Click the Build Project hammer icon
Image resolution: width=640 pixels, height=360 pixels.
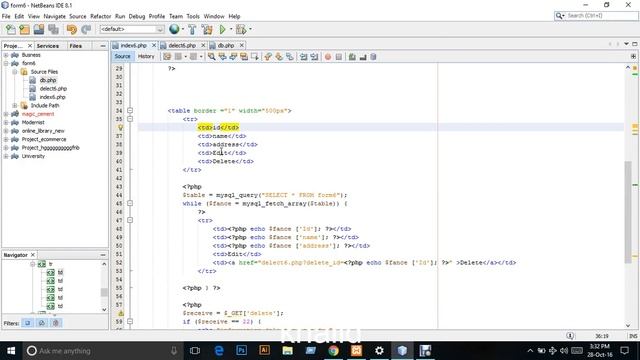[192, 29]
